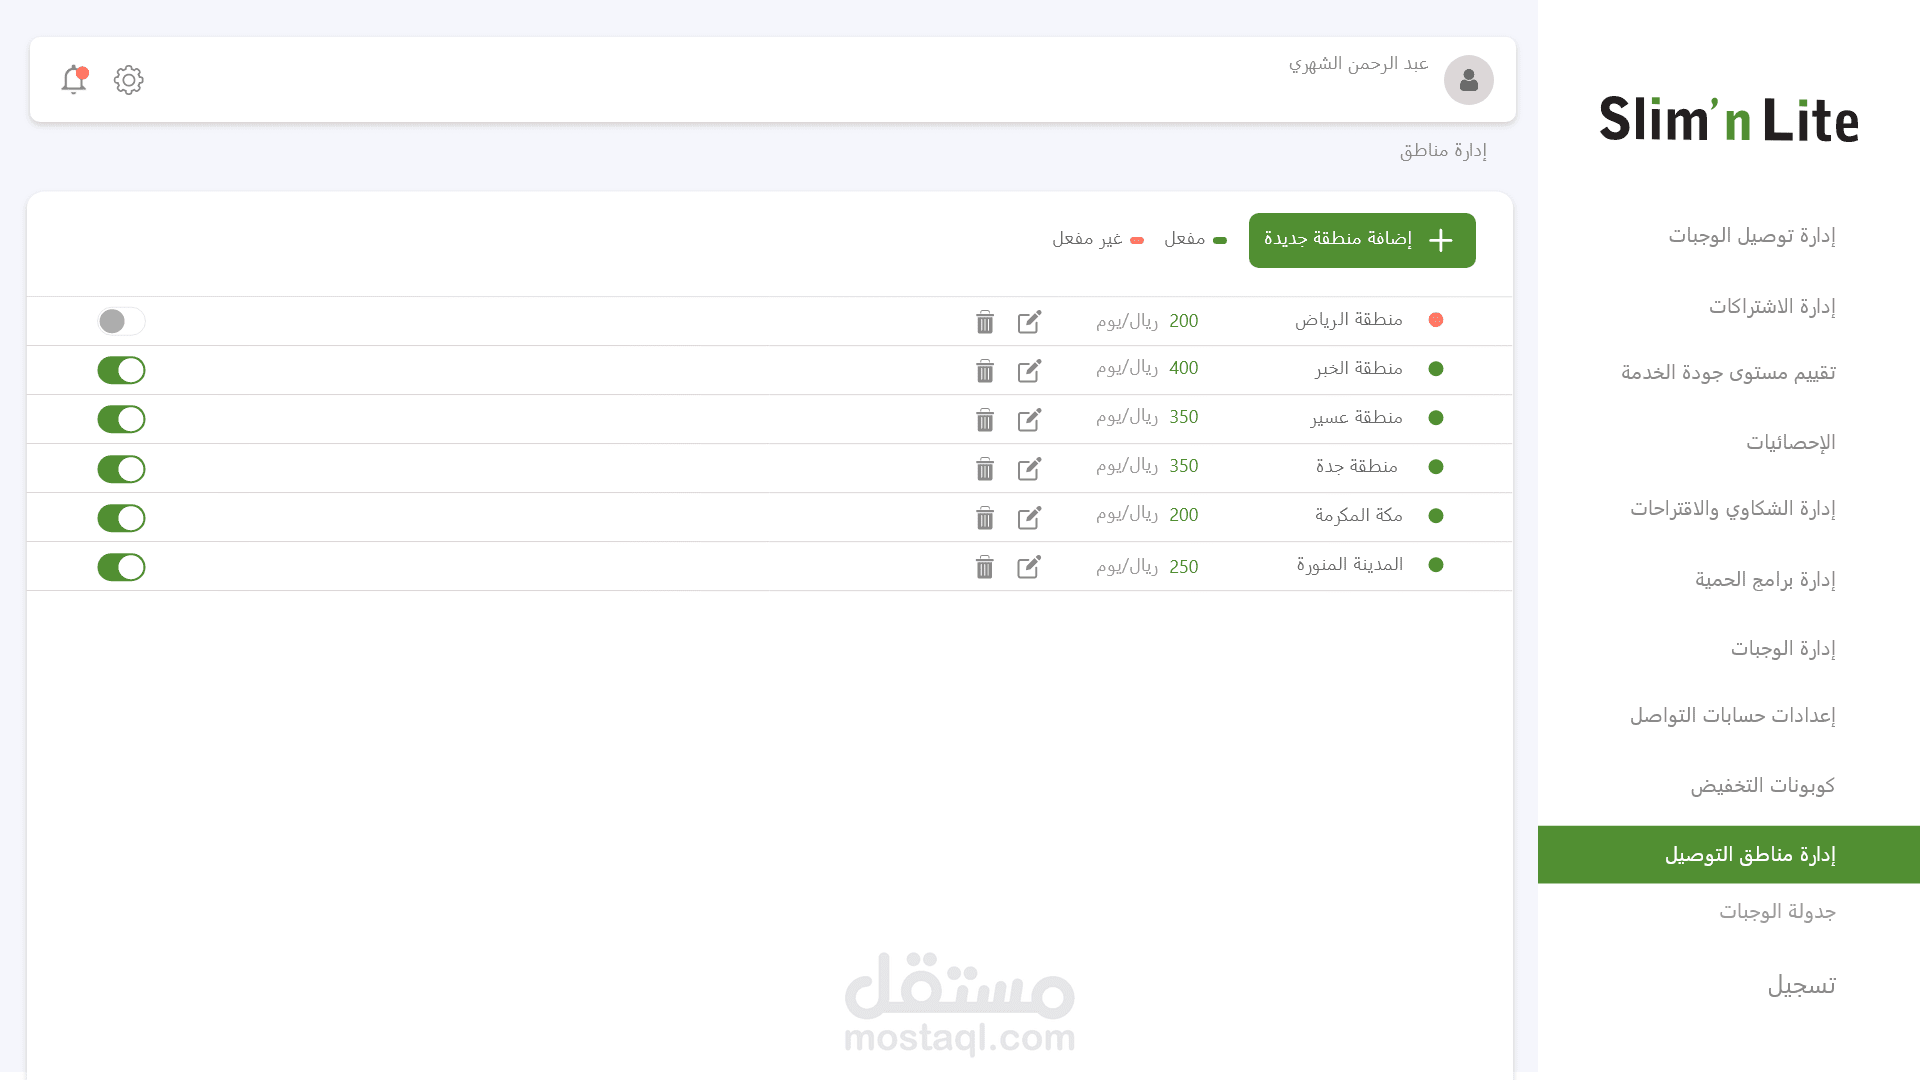Edit the منطقة جدة region entry
Screen dimensions: 1920x1080
[1029, 469]
